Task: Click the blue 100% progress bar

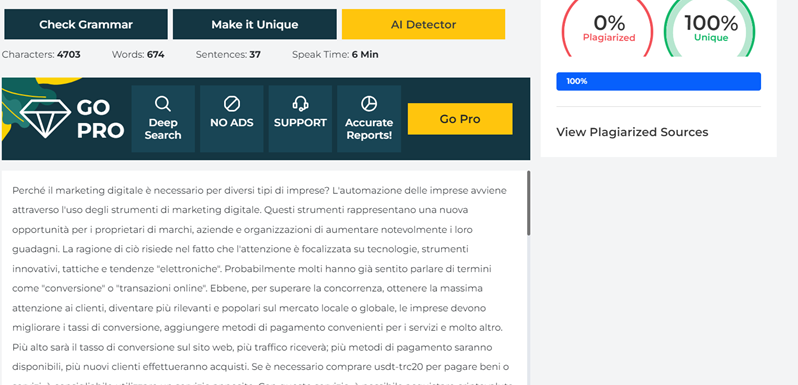Action: click(659, 81)
